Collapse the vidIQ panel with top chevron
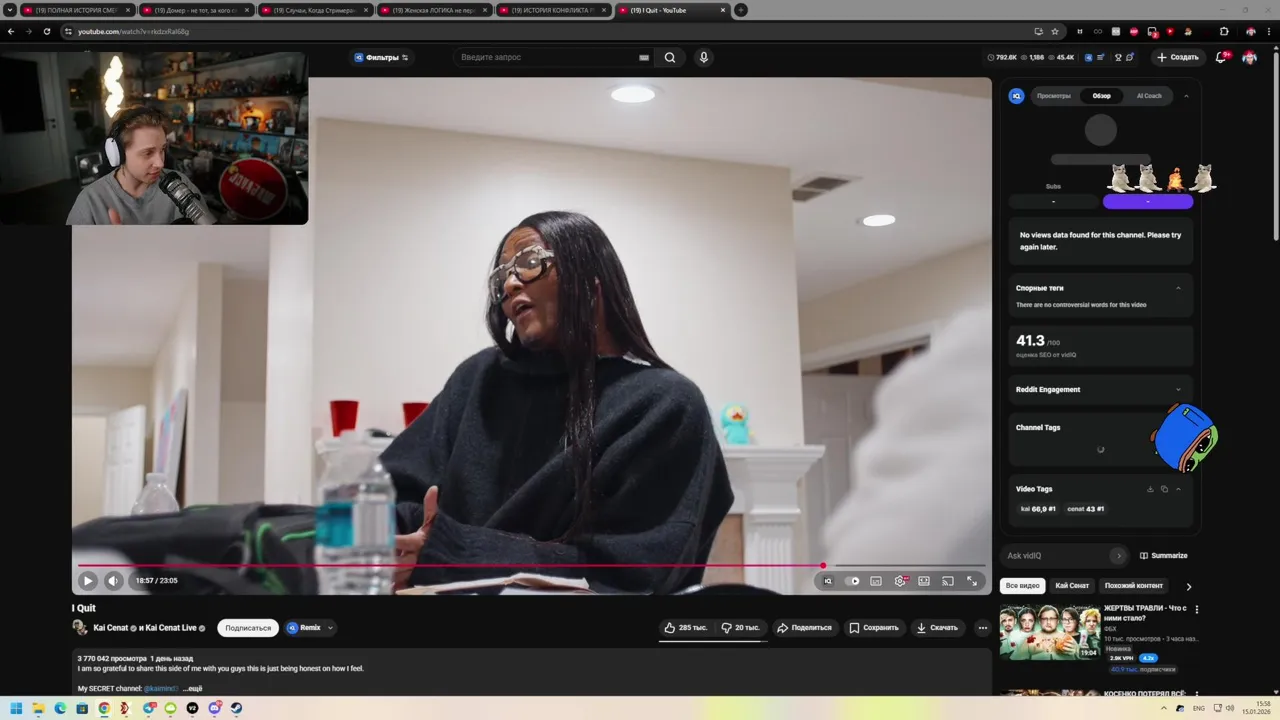The width and height of the screenshot is (1280, 720). pos(1186,96)
